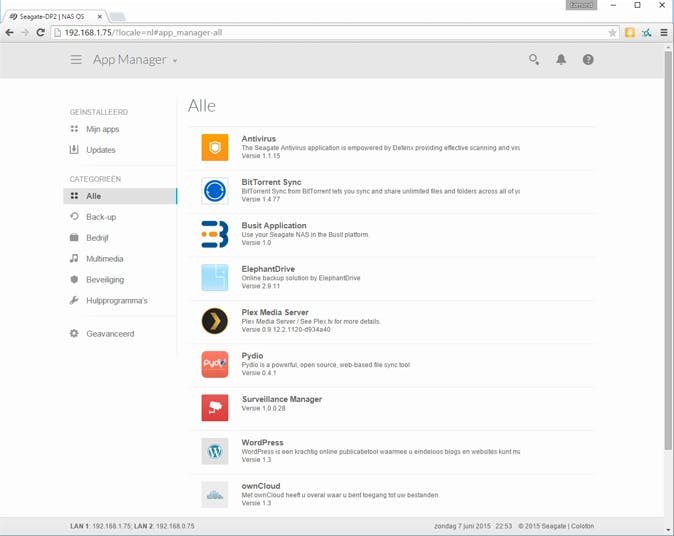The height and width of the screenshot is (536, 674).
Task: Click the page vertical scrollbar
Action: pyautogui.click(x=668, y=249)
